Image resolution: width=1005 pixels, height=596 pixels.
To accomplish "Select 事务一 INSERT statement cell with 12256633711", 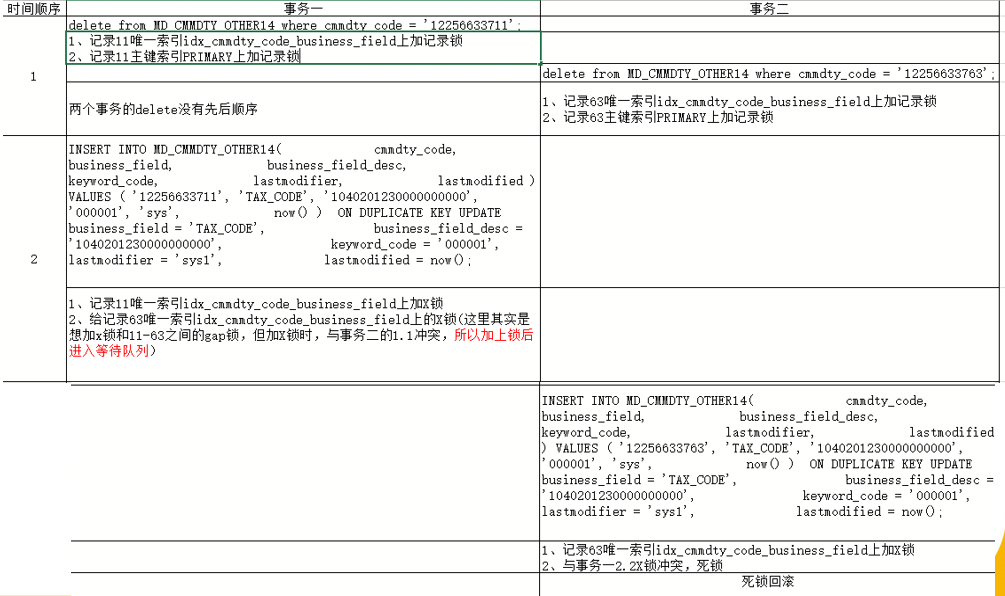I will pyautogui.click(x=303, y=212).
